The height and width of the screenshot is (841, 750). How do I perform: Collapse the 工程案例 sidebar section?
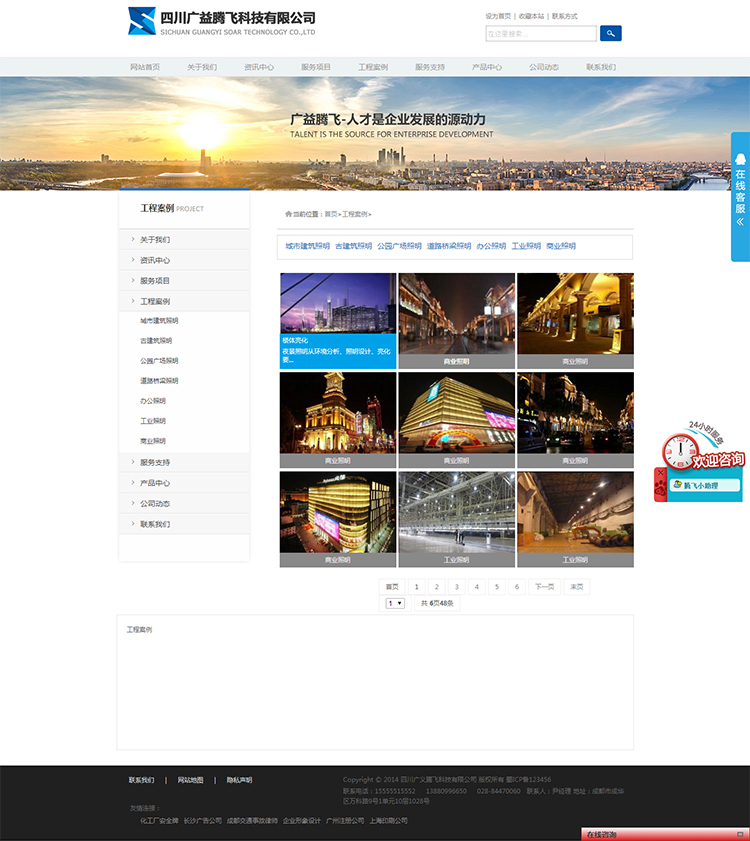pos(155,301)
